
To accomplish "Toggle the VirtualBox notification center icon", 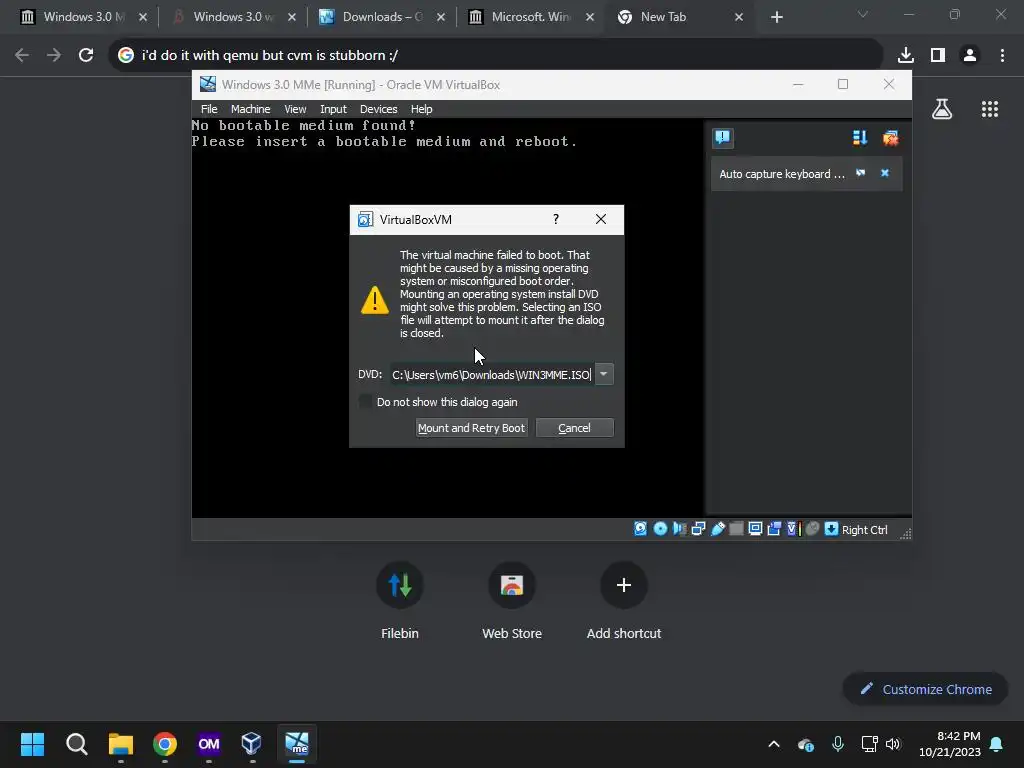I will 722,138.
